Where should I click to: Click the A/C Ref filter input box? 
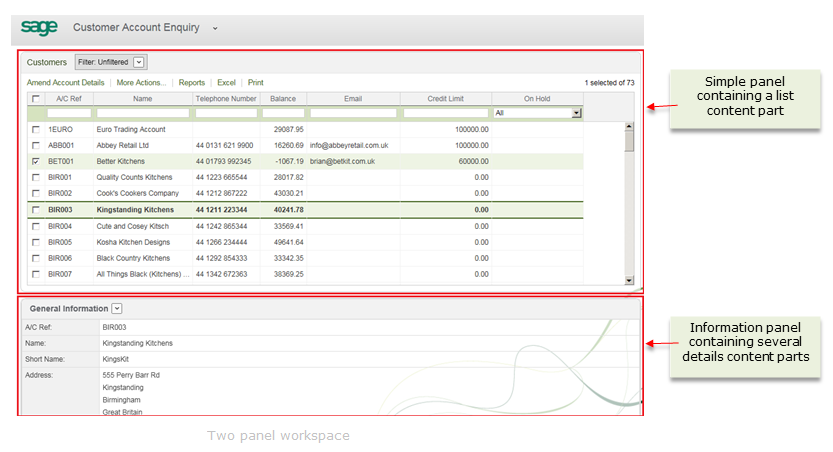(x=69, y=113)
